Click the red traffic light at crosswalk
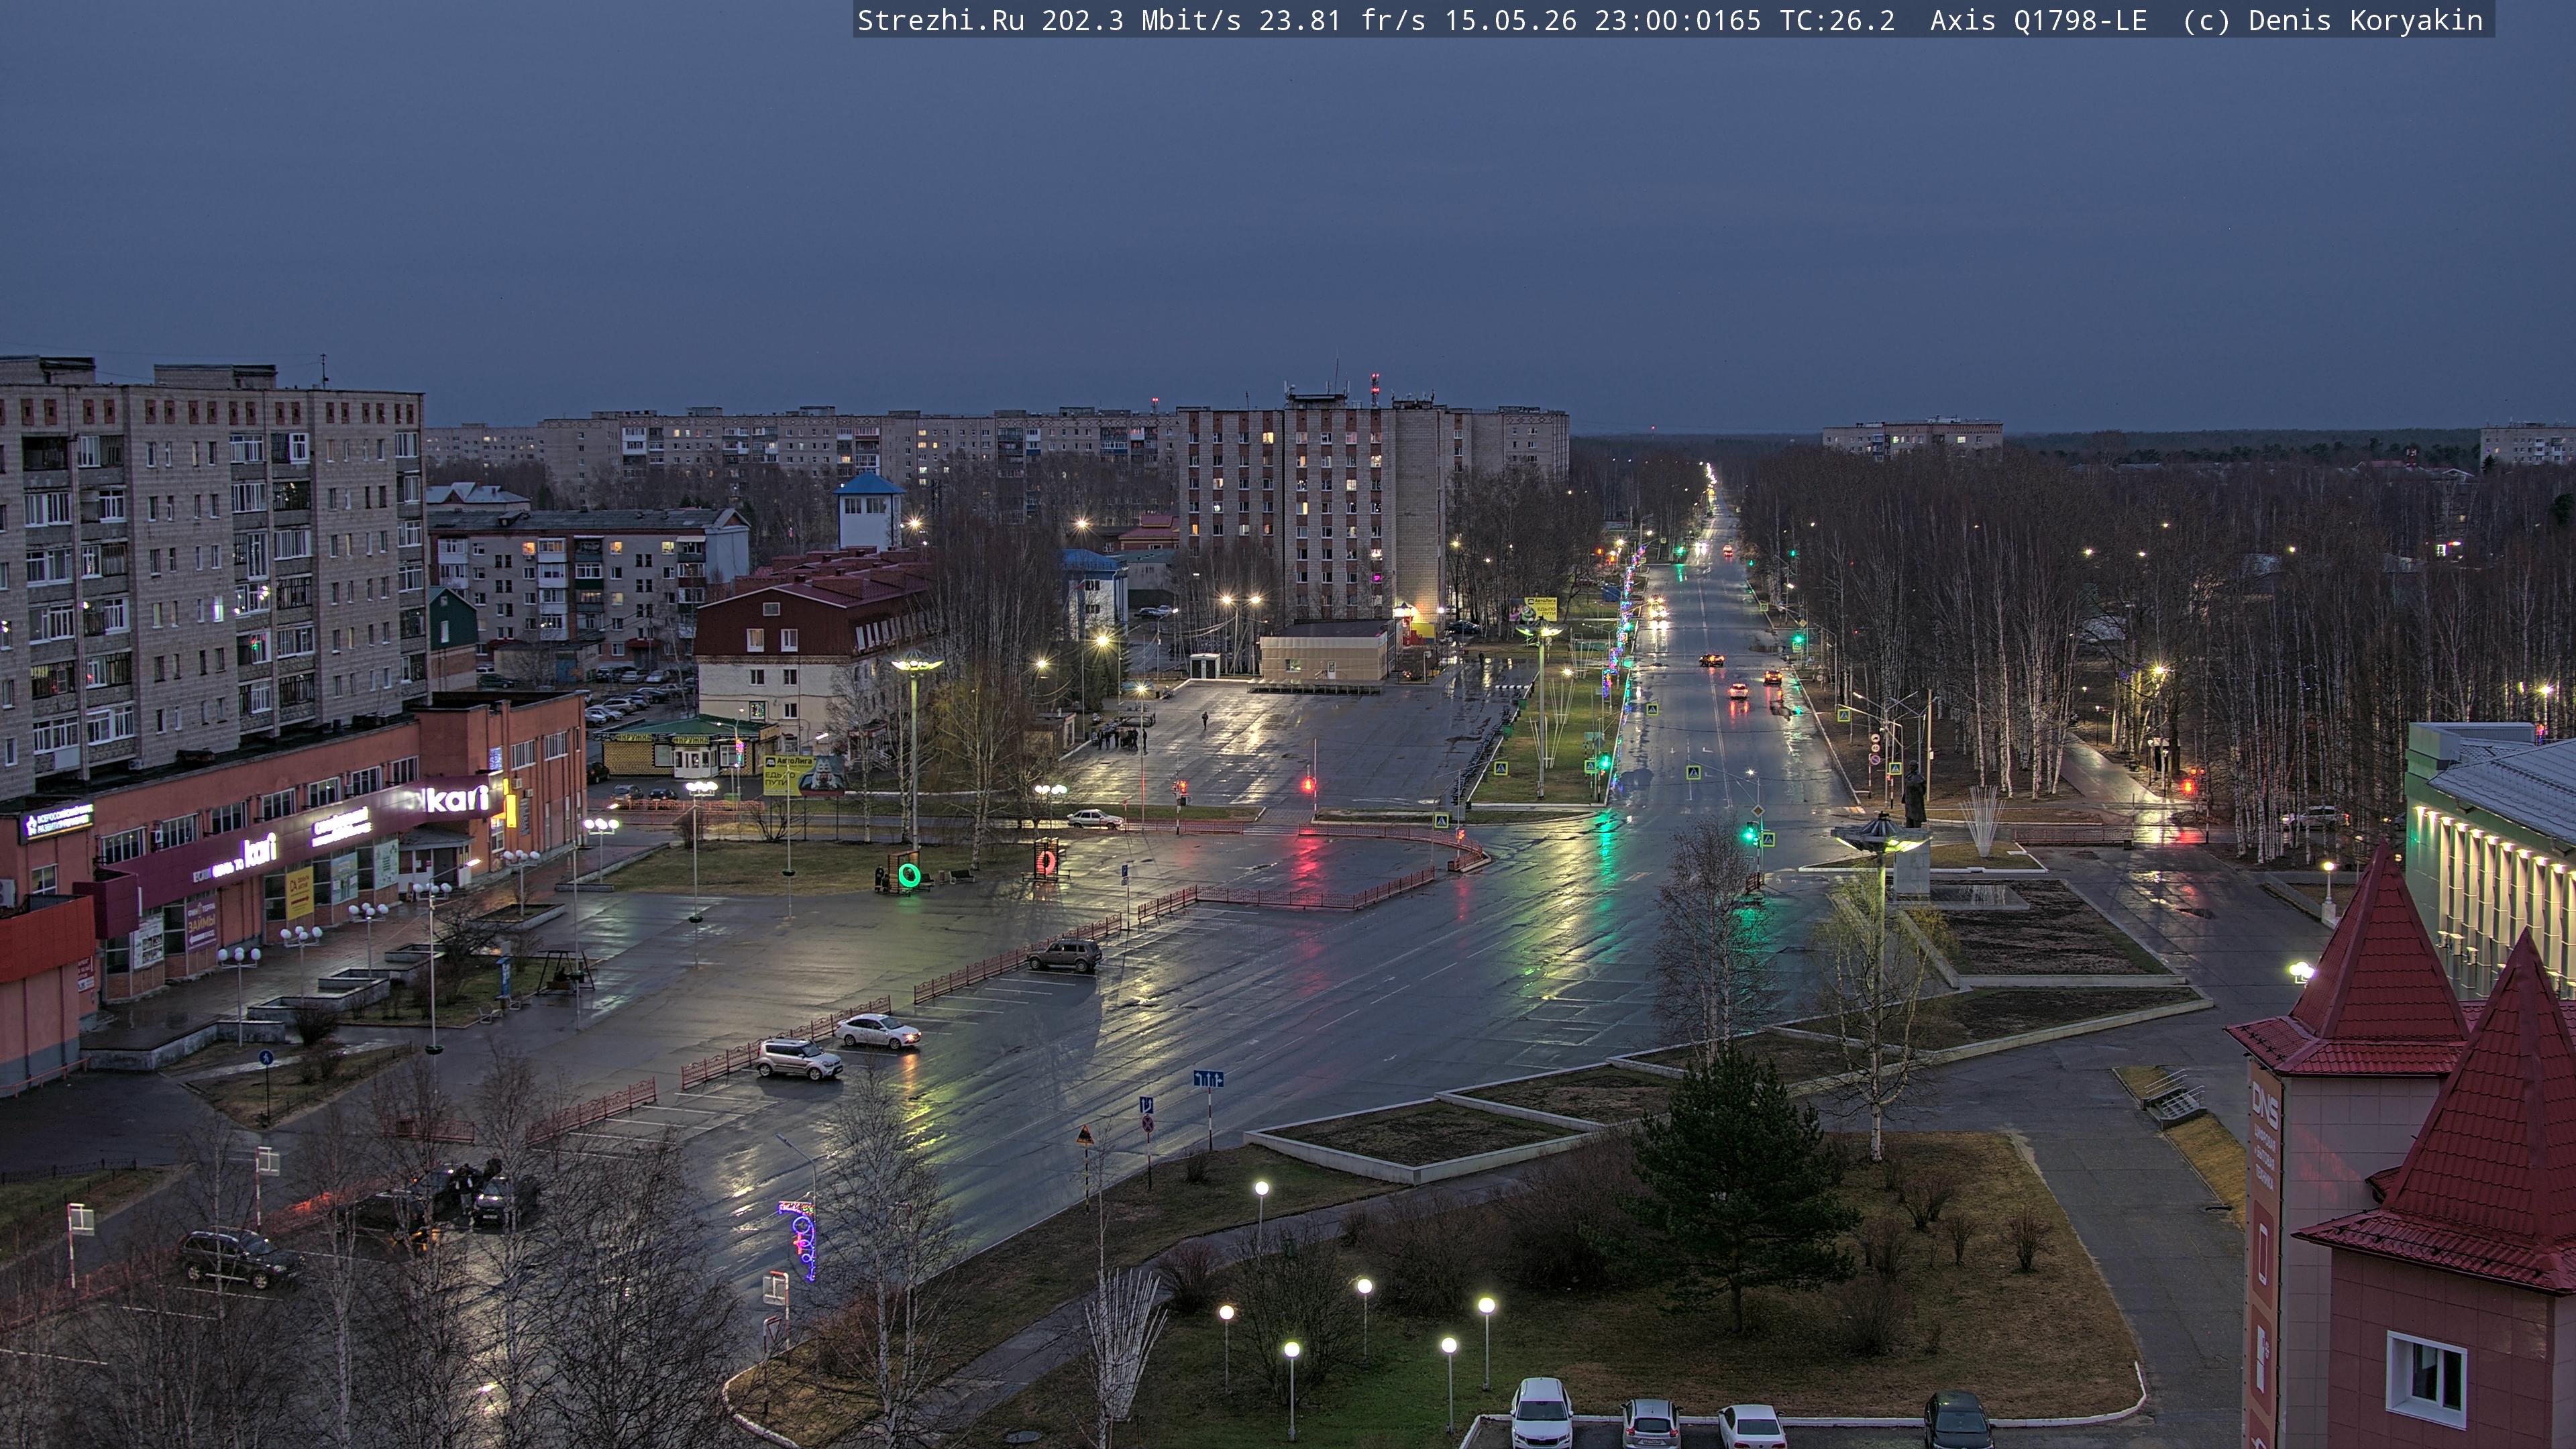Image resolution: width=2576 pixels, height=1449 pixels. click(1308, 784)
